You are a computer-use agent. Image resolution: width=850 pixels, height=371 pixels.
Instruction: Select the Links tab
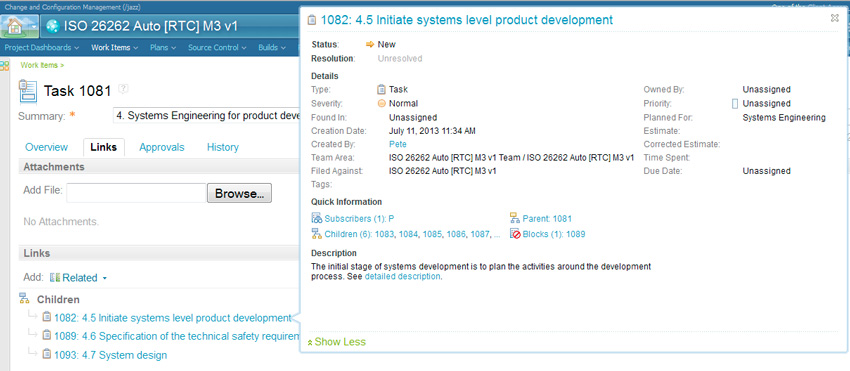[x=104, y=147]
